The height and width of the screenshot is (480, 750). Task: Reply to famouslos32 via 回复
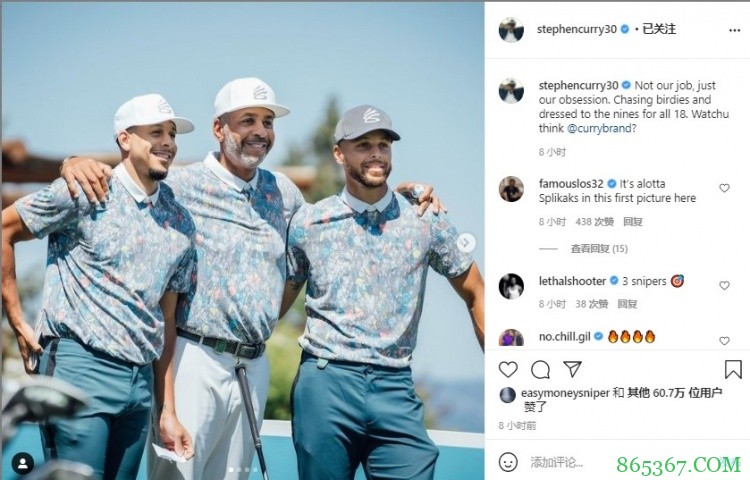click(632, 222)
